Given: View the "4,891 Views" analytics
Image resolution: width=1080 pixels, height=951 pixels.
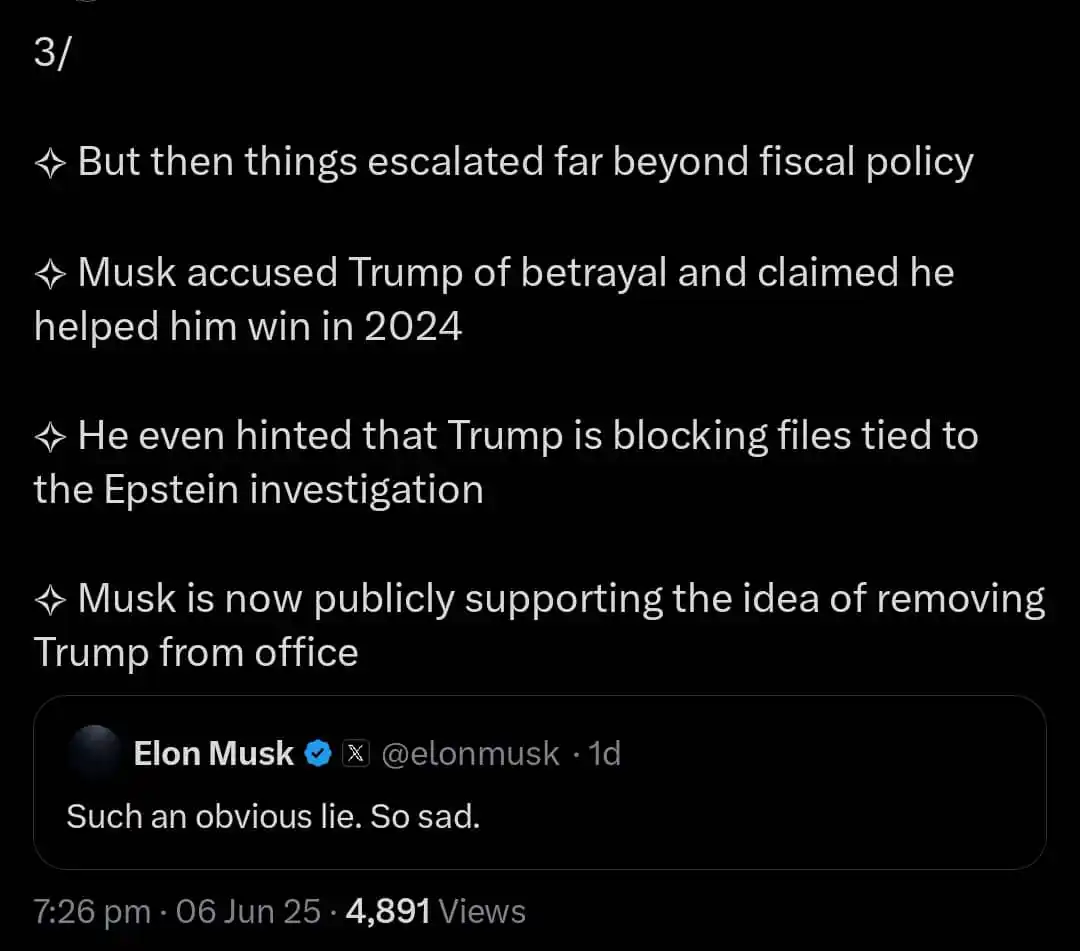Looking at the screenshot, I should 435,912.
